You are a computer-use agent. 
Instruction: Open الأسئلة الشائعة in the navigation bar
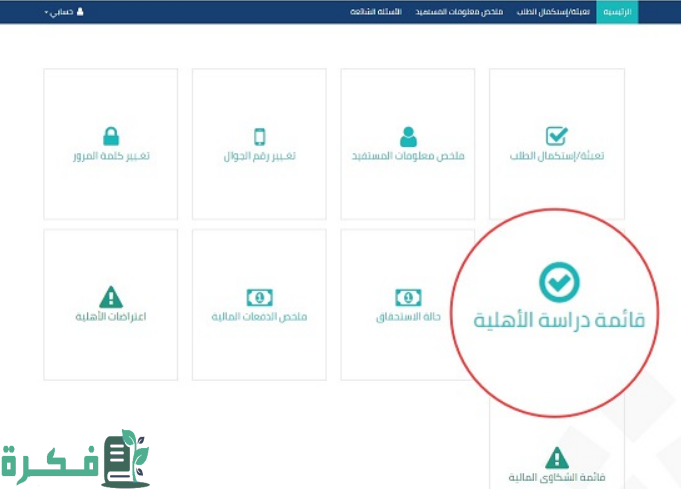click(x=376, y=12)
